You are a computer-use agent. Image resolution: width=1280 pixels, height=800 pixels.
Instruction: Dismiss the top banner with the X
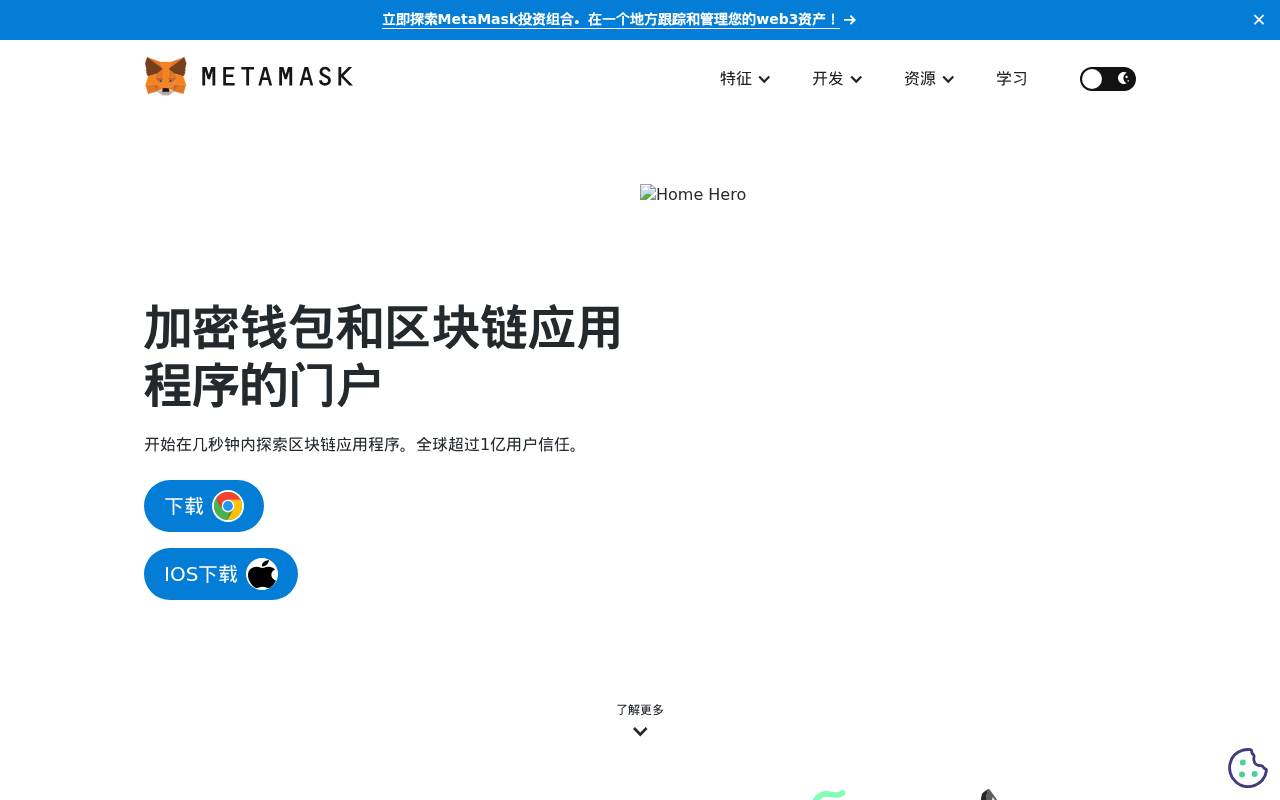pyautogui.click(x=1259, y=20)
